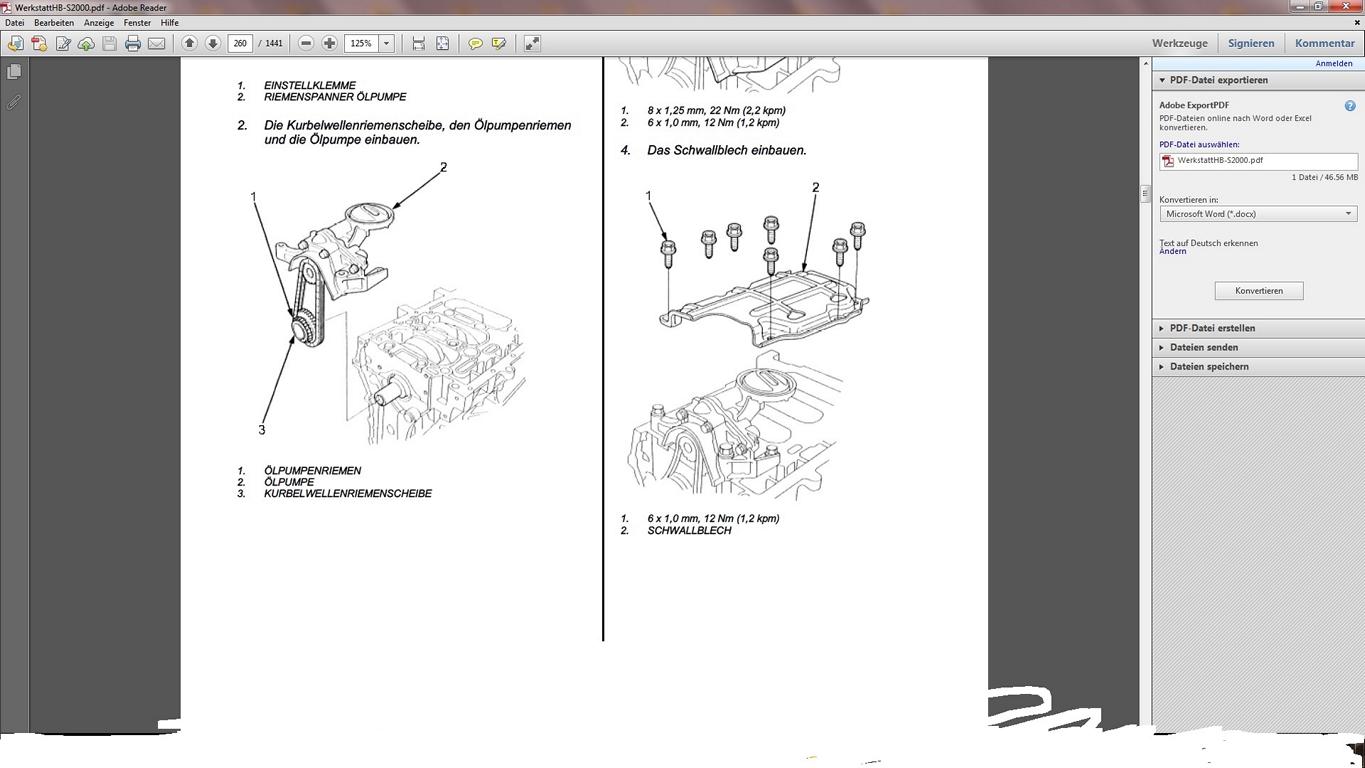The height and width of the screenshot is (768, 1365).
Task: Open page thumbnails in left sidebar
Action: coord(14,72)
